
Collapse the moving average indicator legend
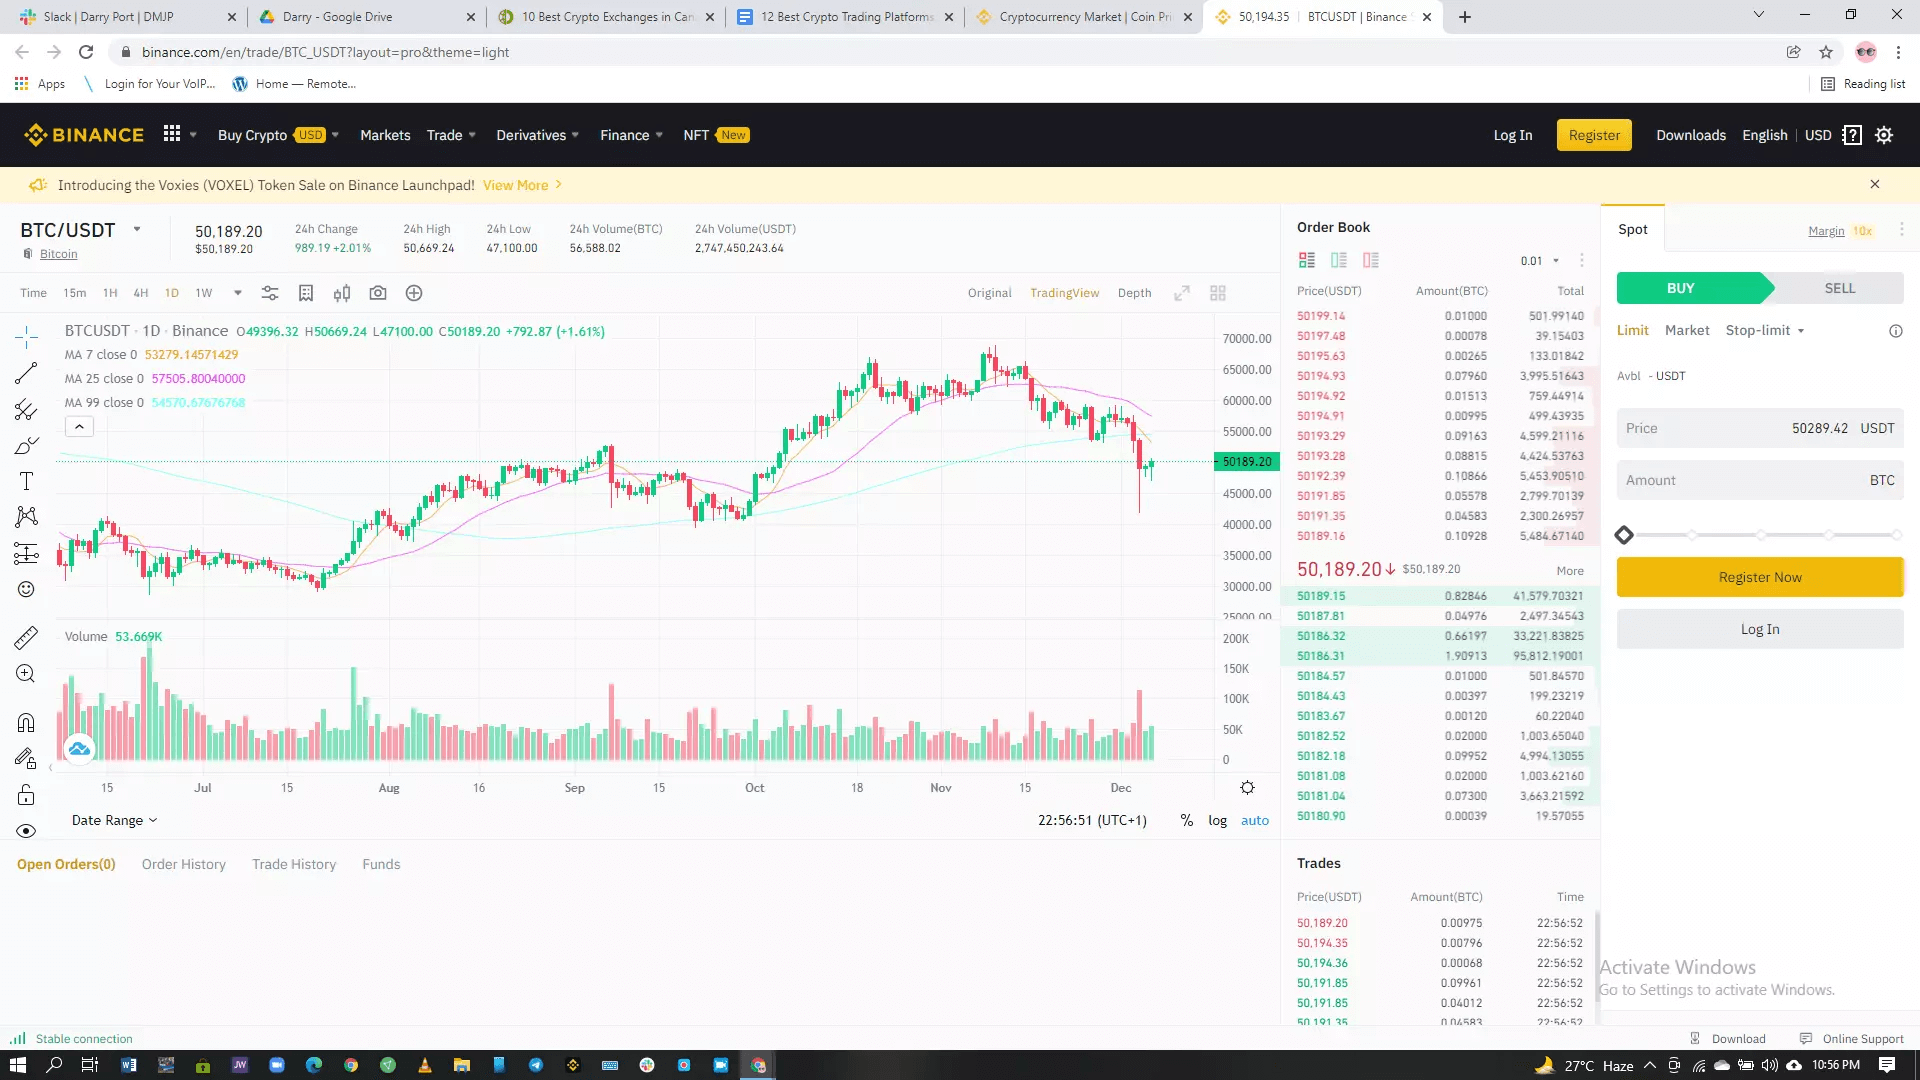pyautogui.click(x=79, y=427)
